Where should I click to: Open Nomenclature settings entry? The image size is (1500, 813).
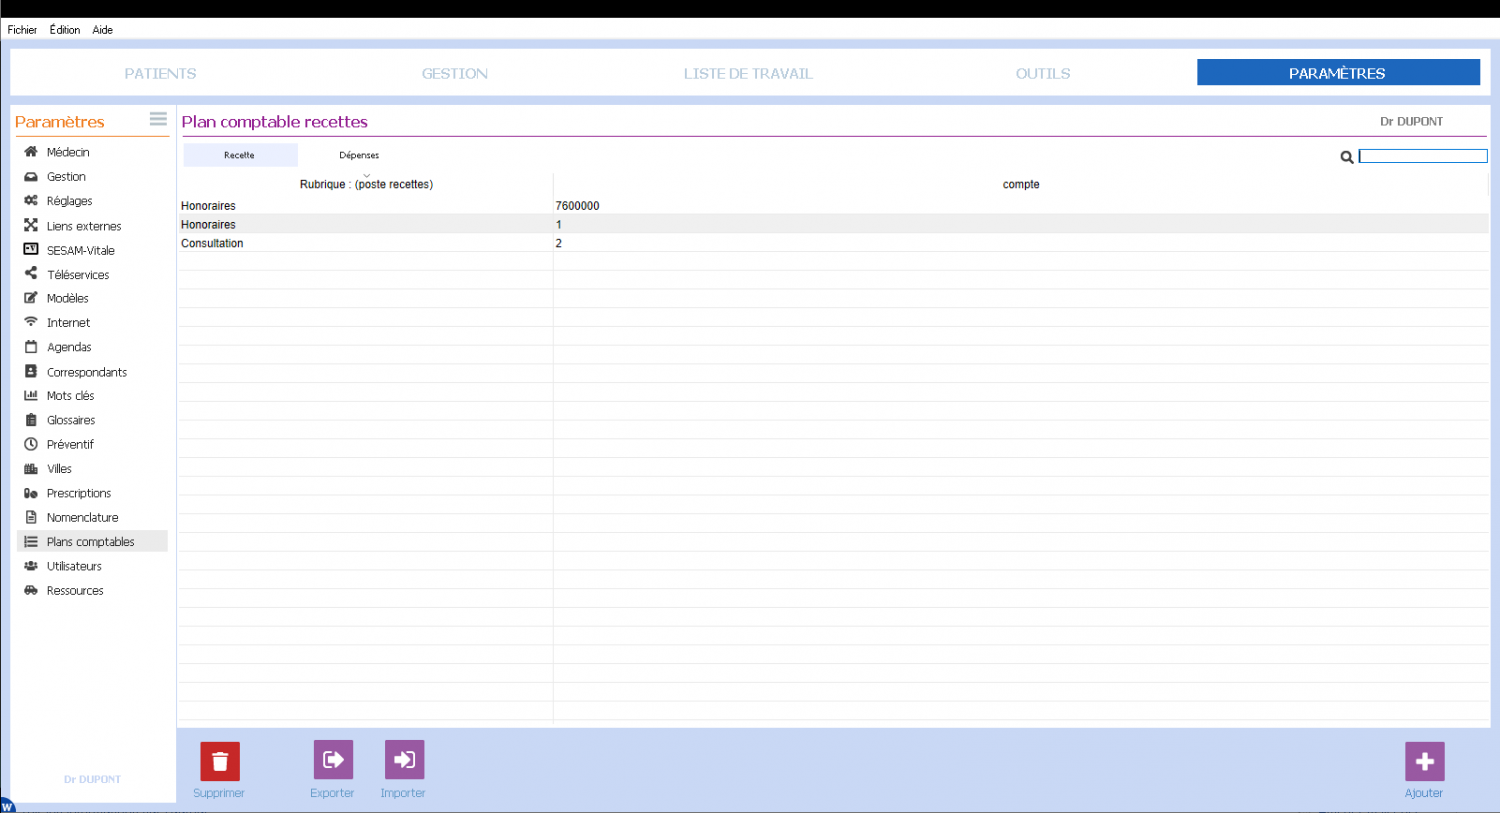(x=83, y=517)
